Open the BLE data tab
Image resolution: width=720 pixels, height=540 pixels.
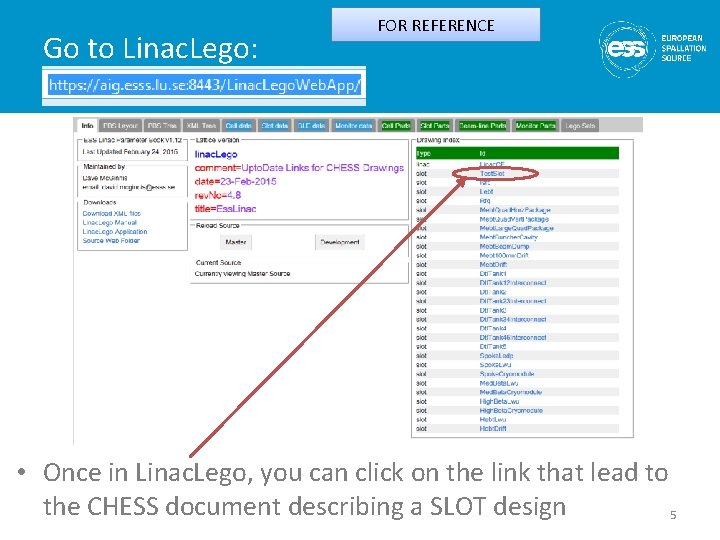tap(311, 125)
